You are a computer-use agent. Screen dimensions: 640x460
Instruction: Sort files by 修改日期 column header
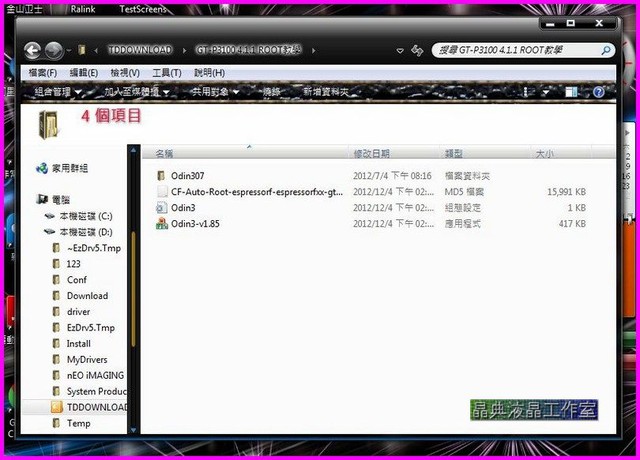[372, 154]
